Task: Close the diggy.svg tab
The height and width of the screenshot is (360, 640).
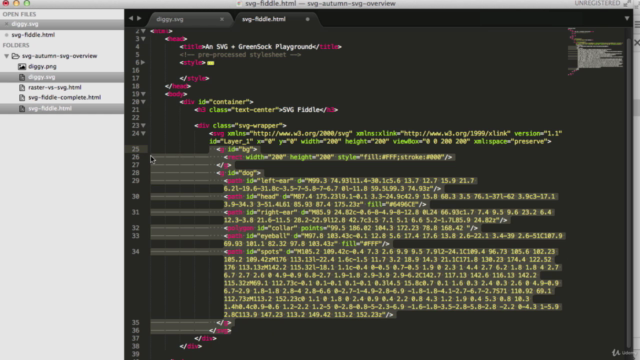Action: pos(222,19)
